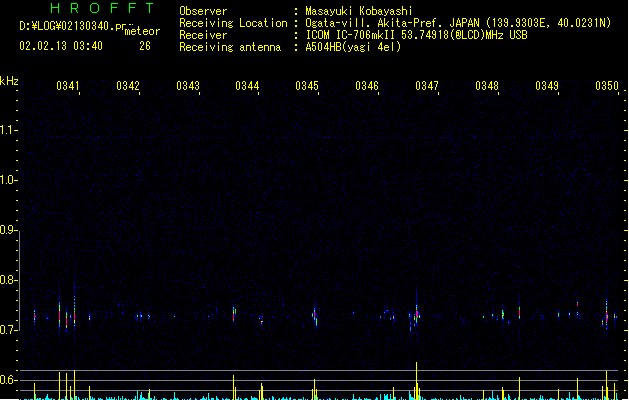Click time marker 0350
Viewport: 629px width, 400px height.
click(607, 86)
